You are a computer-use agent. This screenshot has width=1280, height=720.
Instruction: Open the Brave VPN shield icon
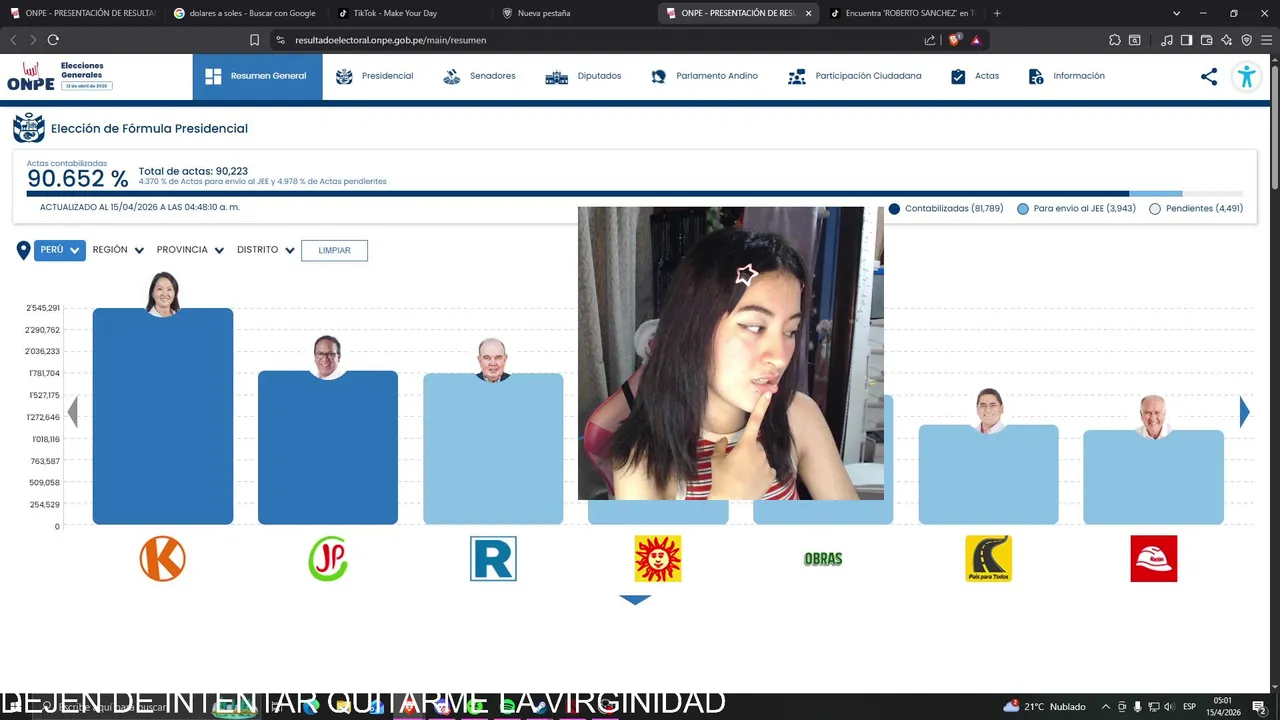pyautogui.click(x=1247, y=40)
